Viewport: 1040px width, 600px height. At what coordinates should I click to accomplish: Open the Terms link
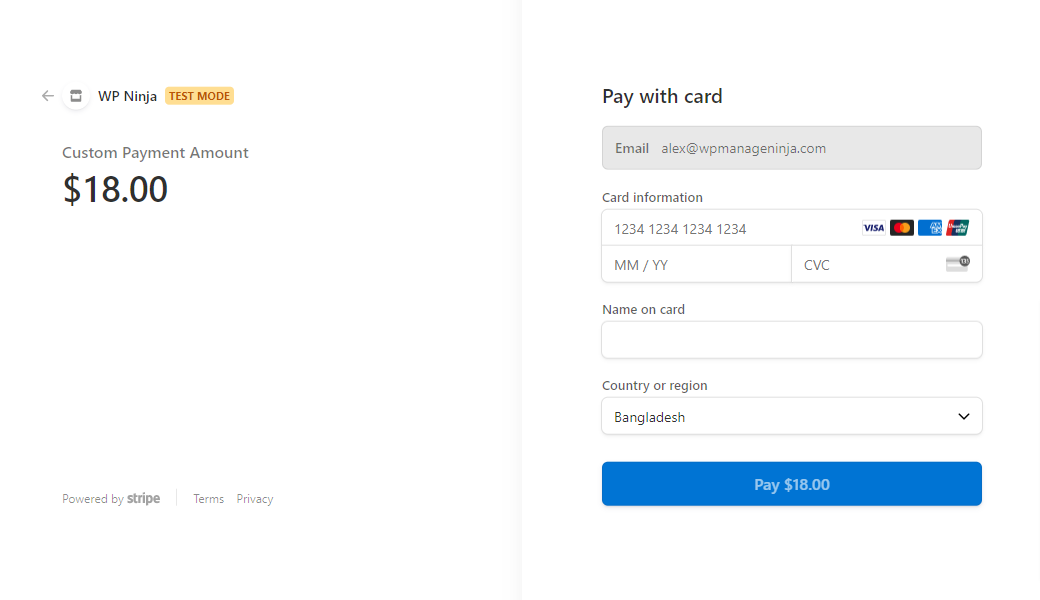tap(208, 499)
